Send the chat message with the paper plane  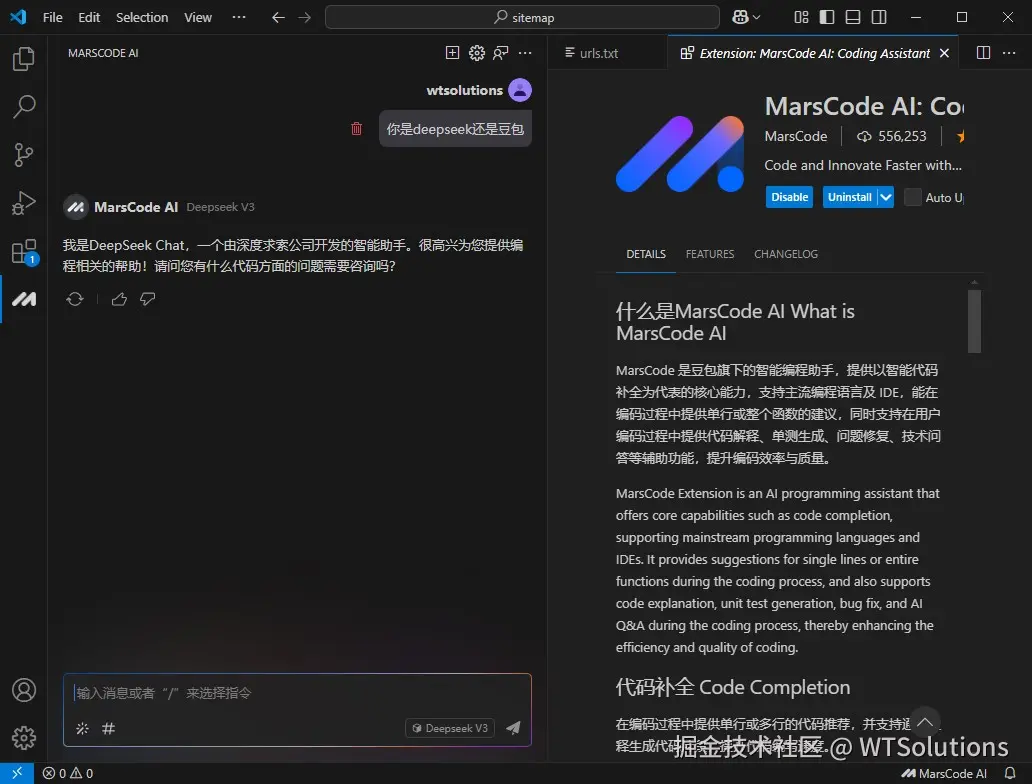point(513,727)
